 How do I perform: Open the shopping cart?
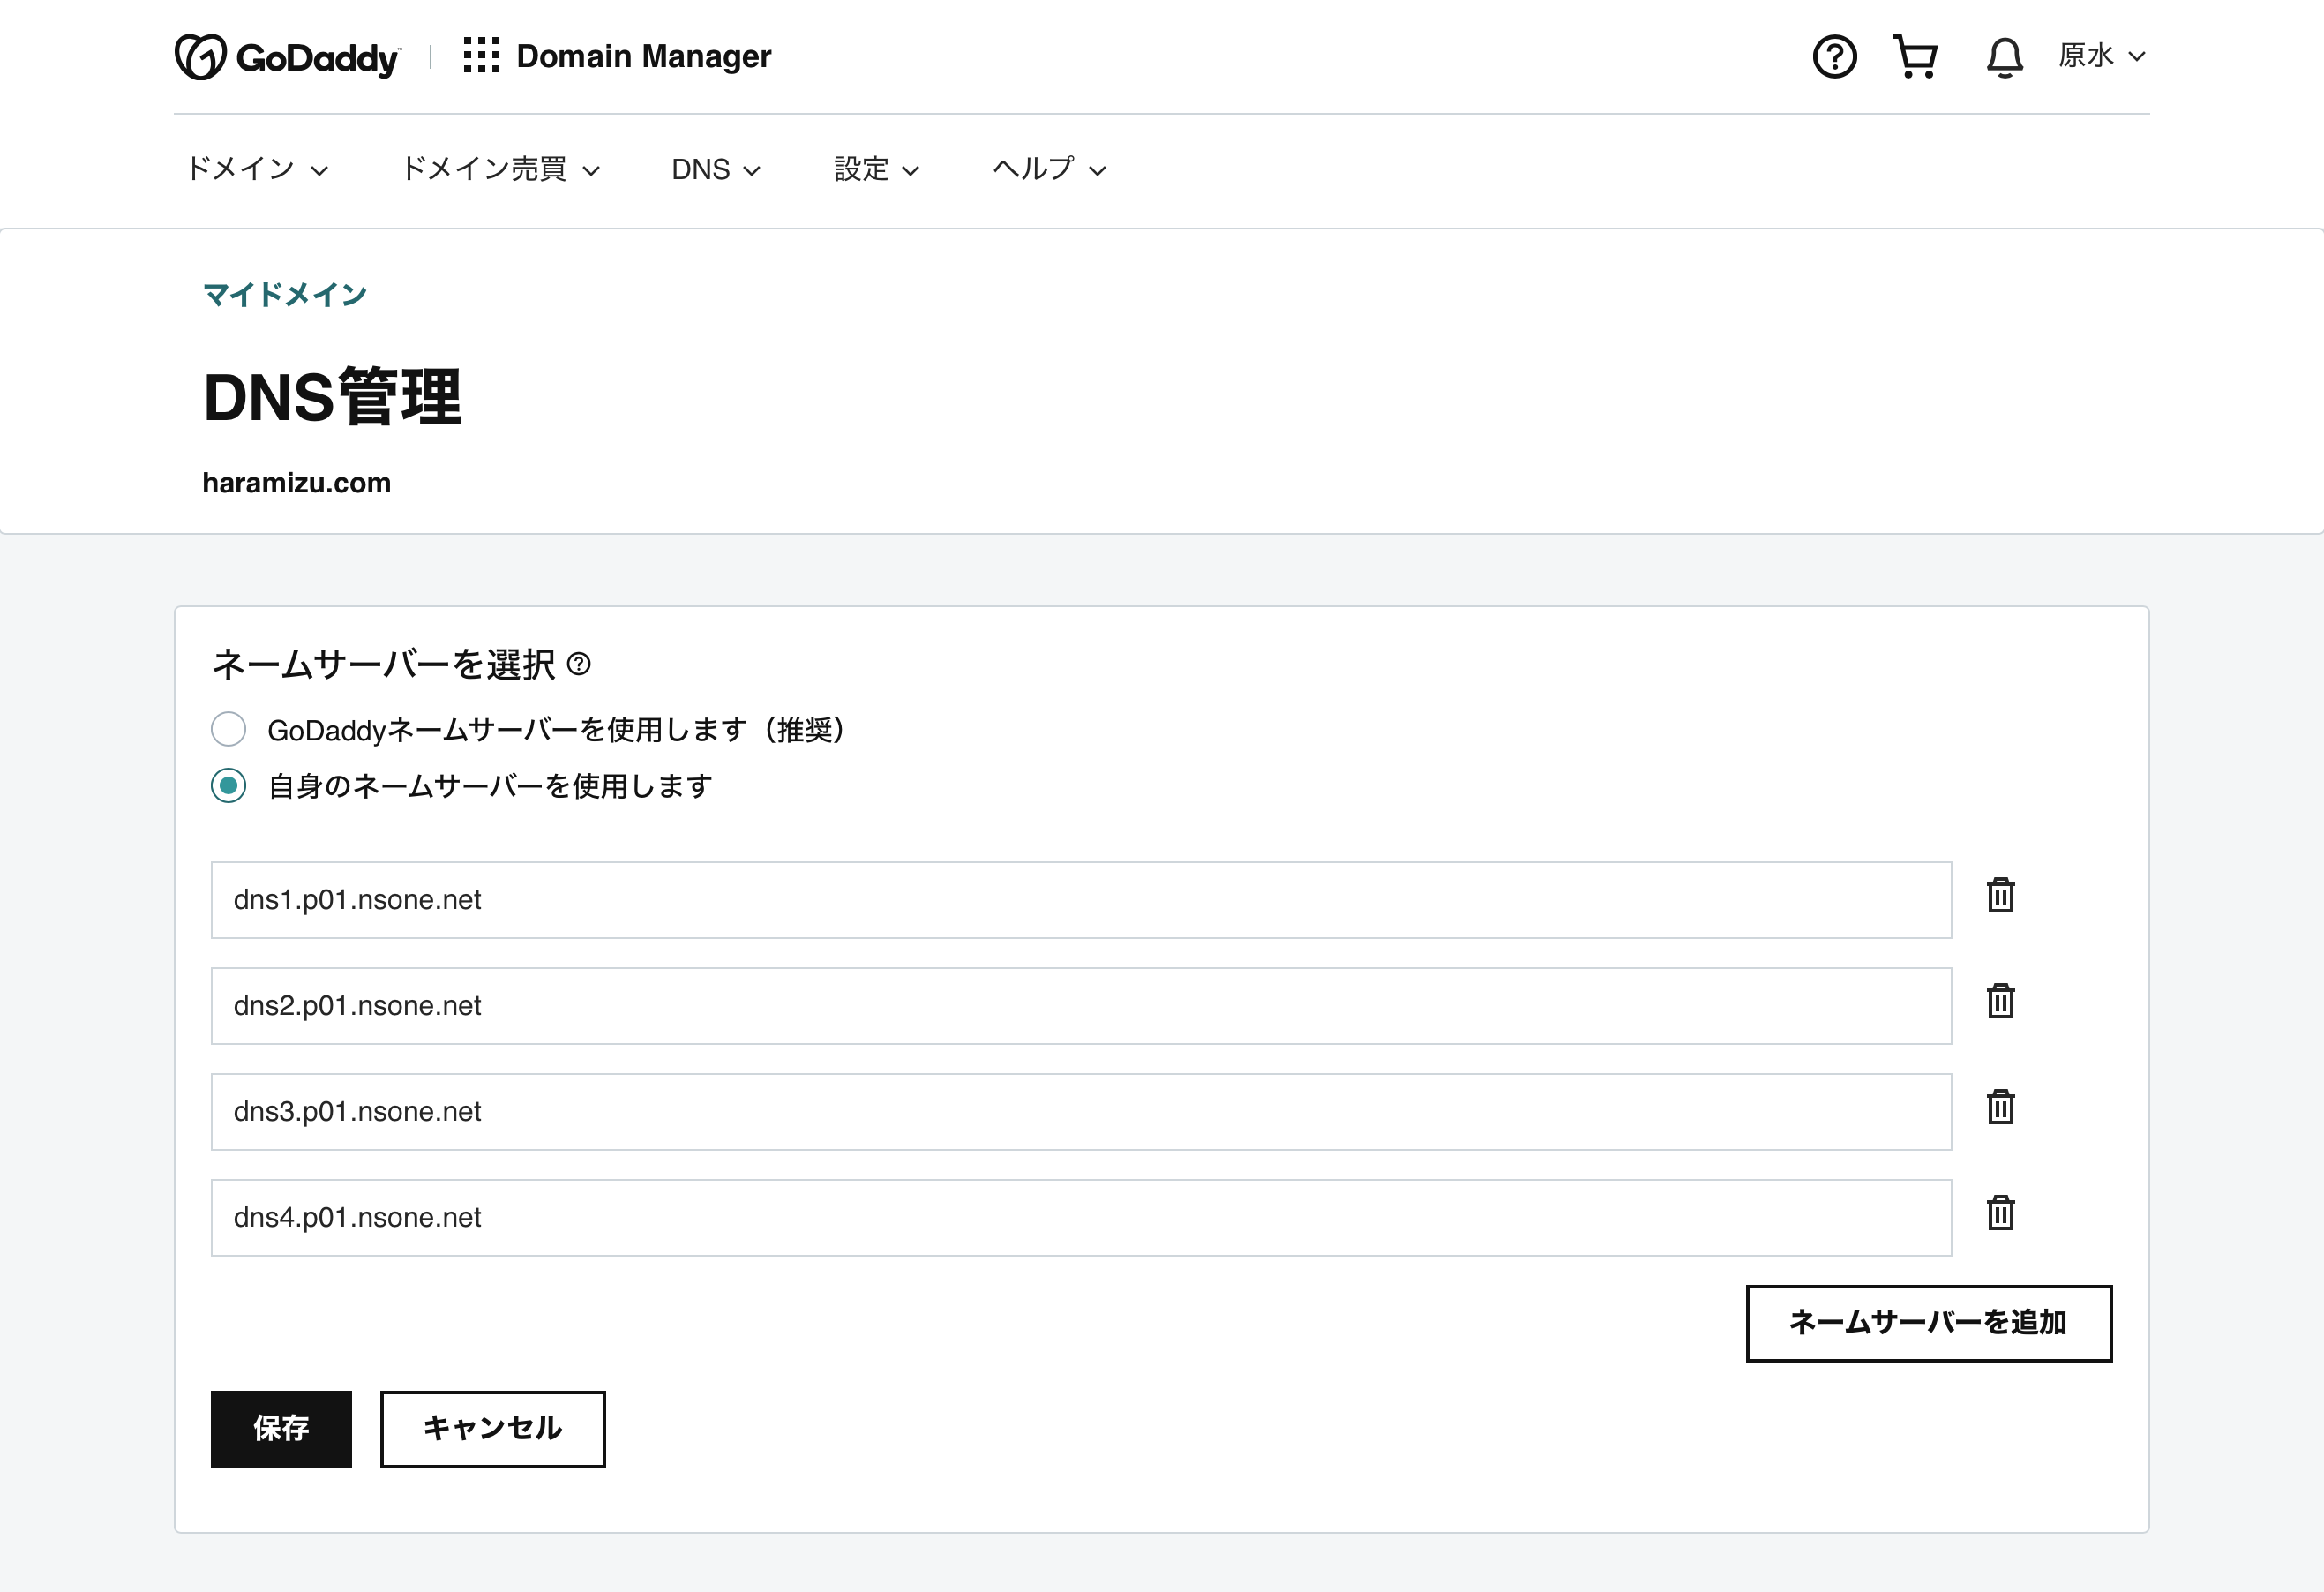(1916, 57)
